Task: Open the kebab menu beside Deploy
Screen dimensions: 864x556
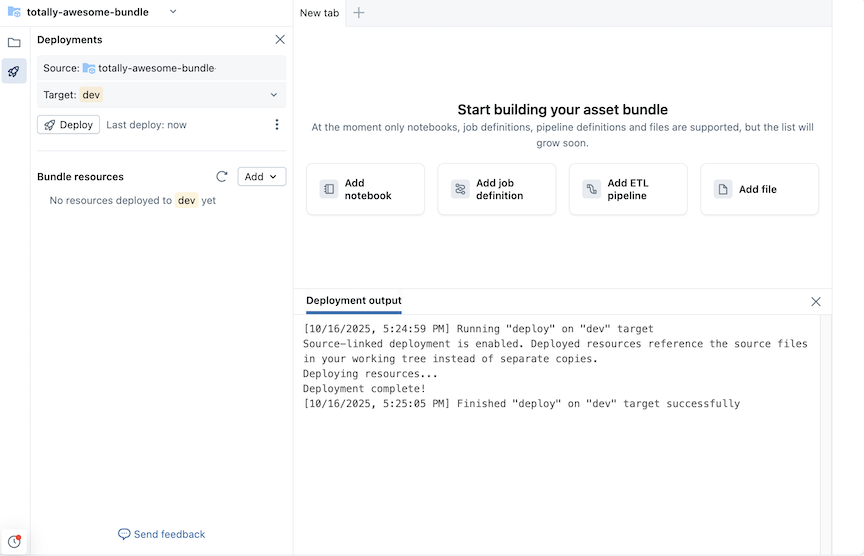Action: (277, 125)
